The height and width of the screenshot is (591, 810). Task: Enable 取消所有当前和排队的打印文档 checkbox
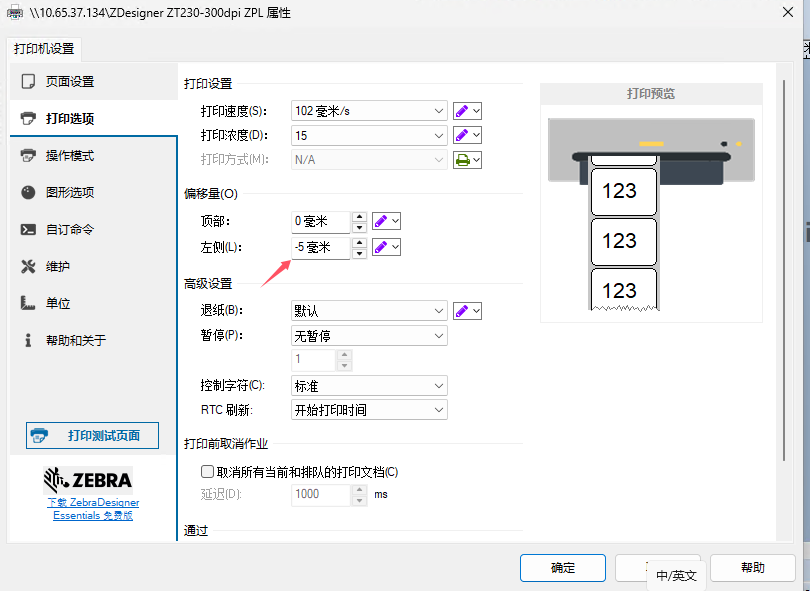point(207,472)
